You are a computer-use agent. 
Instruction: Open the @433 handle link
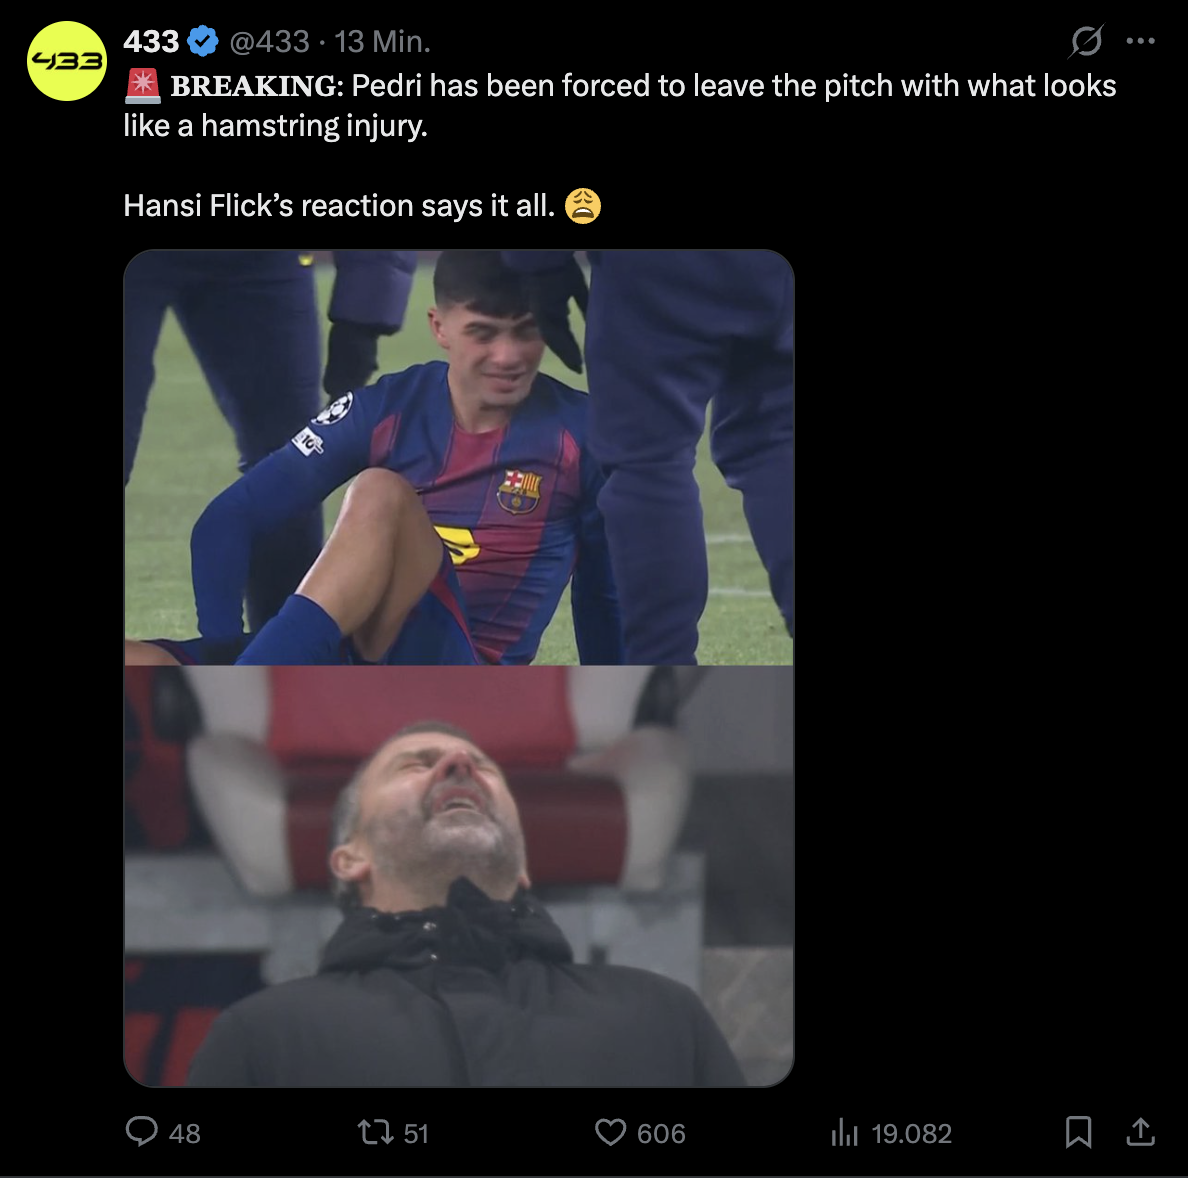pos(269,42)
